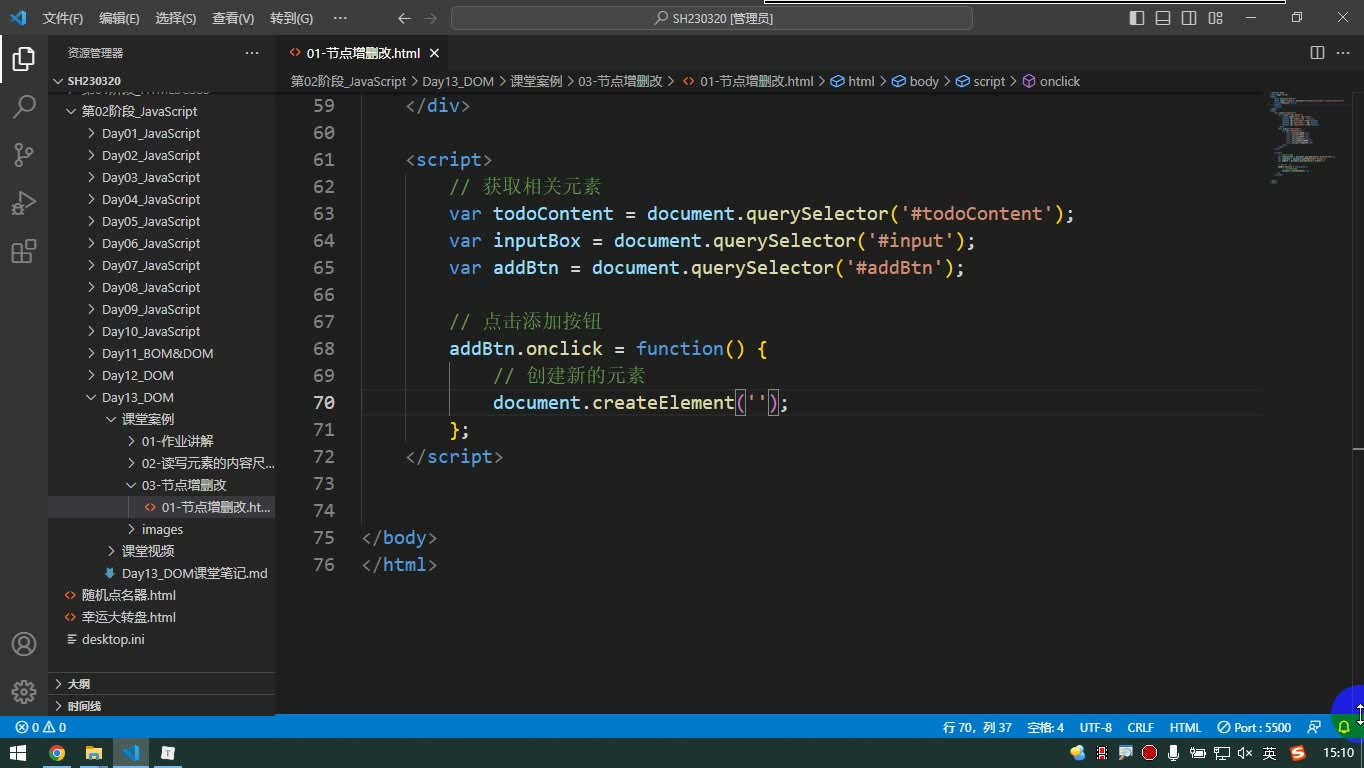Open the Manage gear icon

(x=24, y=692)
